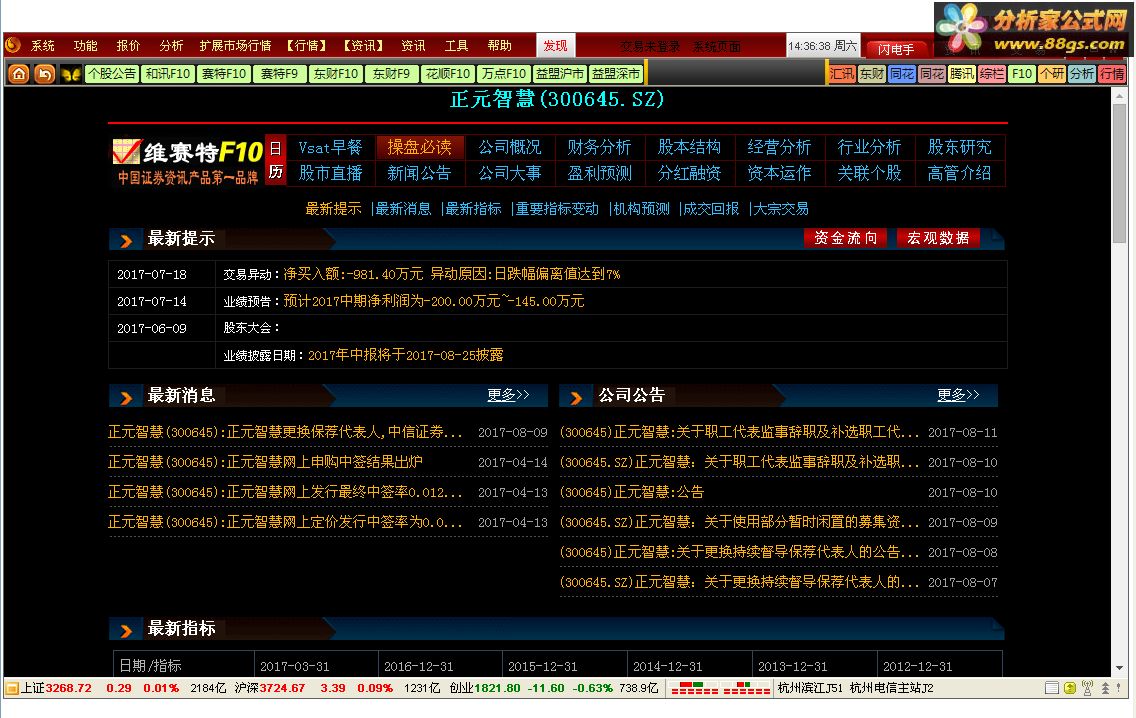This screenshot has width=1136, height=718.
Task: Click the antenna signal icon in status bar
Action: point(1087,688)
